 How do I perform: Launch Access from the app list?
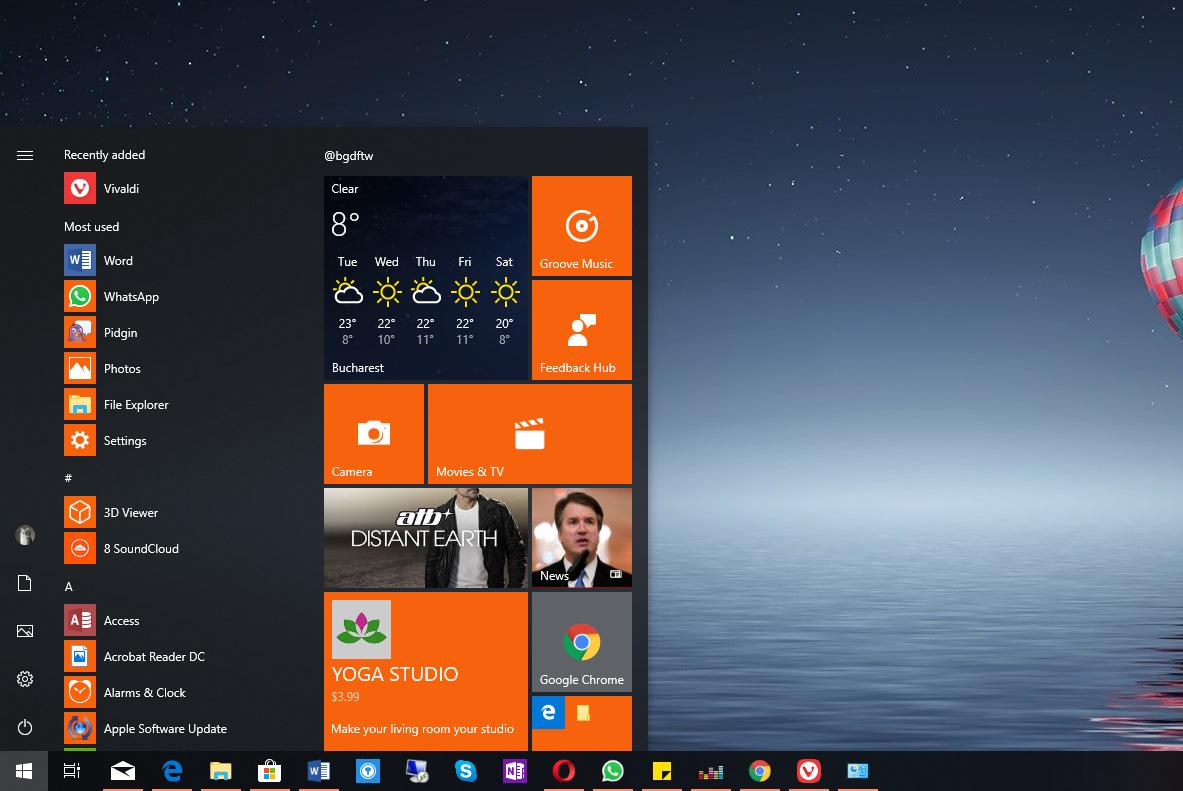pyautogui.click(x=183, y=620)
